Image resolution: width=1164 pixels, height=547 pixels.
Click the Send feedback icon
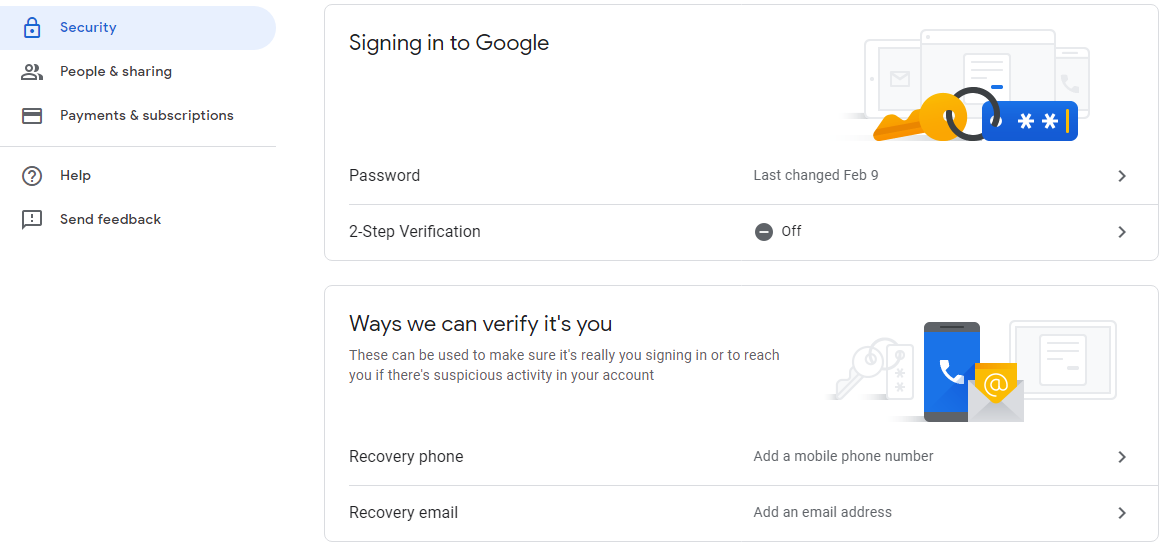(32, 220)
